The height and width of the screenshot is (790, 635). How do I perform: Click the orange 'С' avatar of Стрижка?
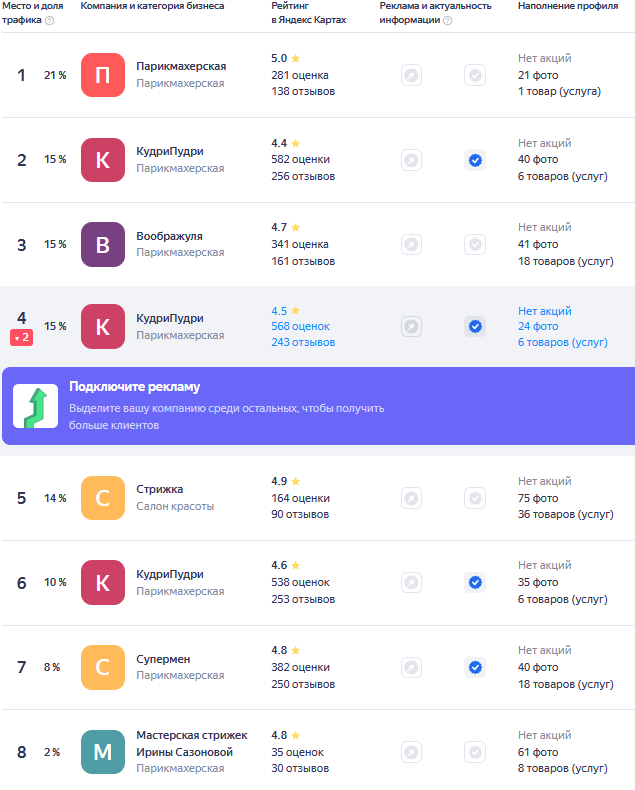(x=102, y=498)
